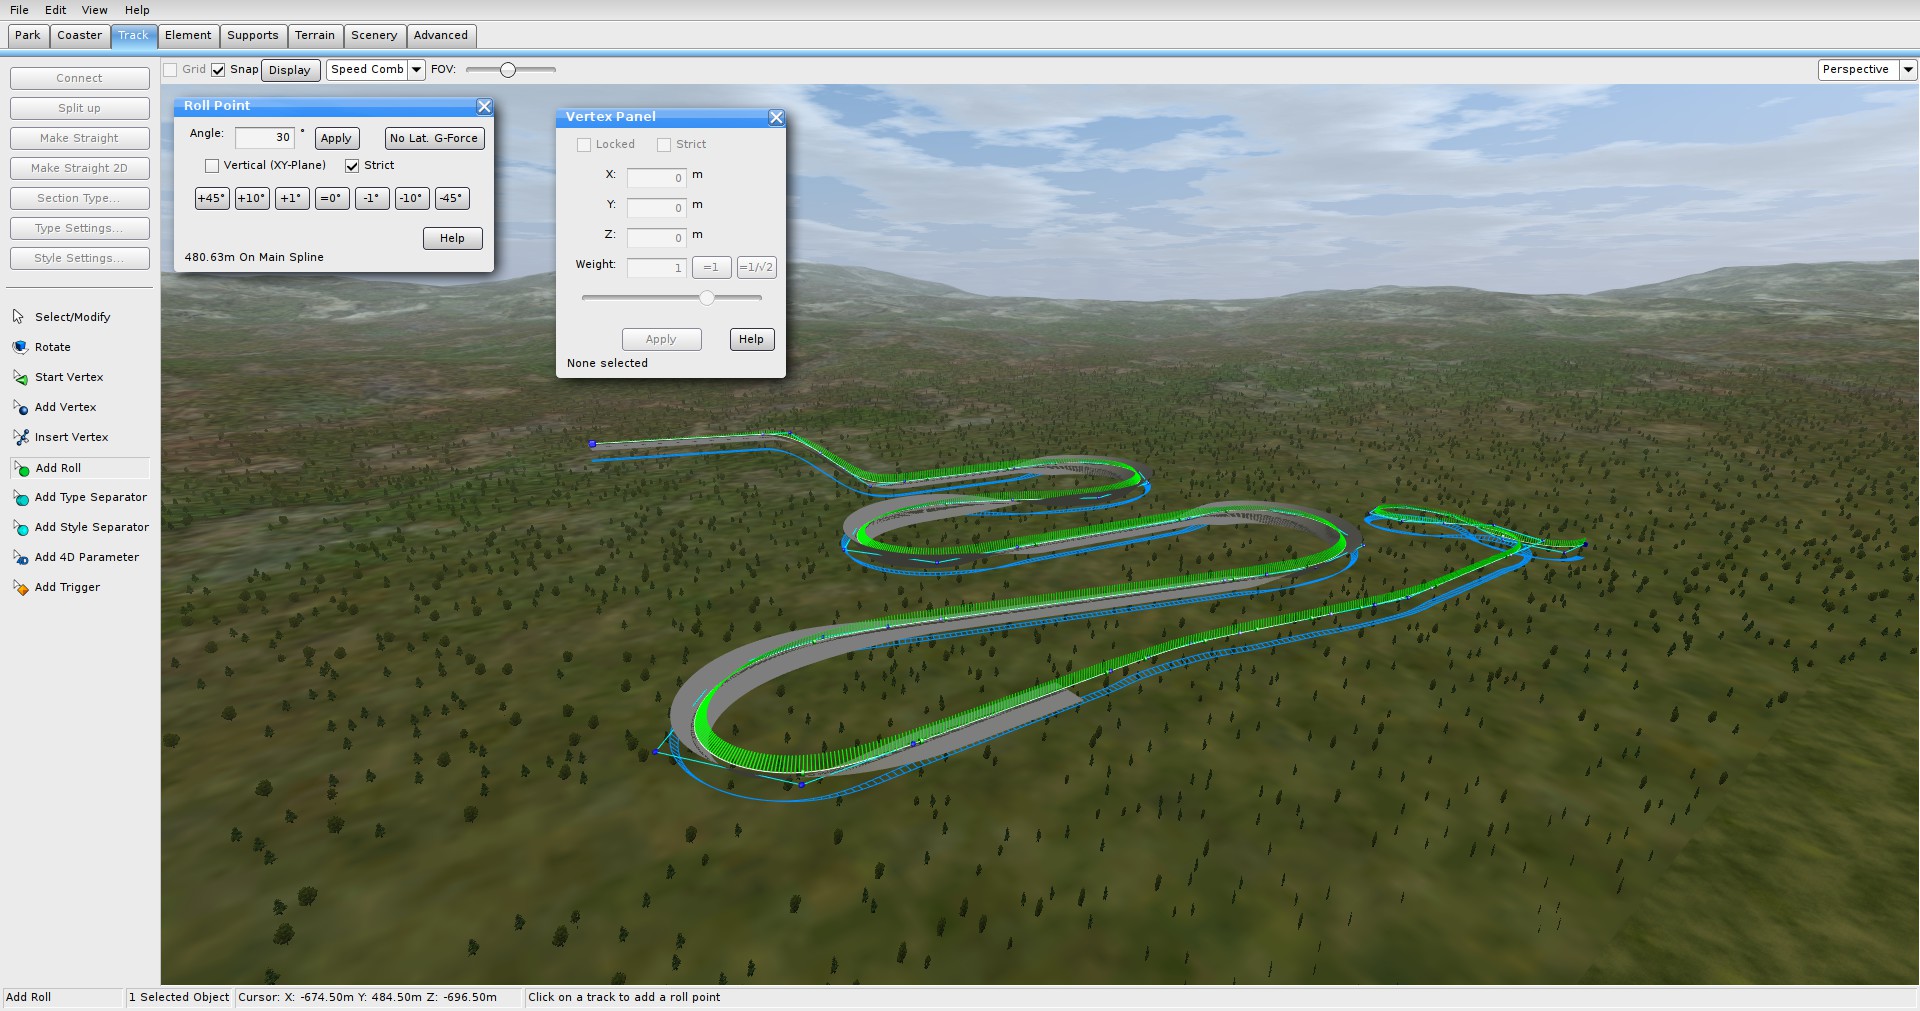The height and width of the screenshot is (1011, 1920).
Task: Switch to the Terrain tab
Action: [315, 36]
